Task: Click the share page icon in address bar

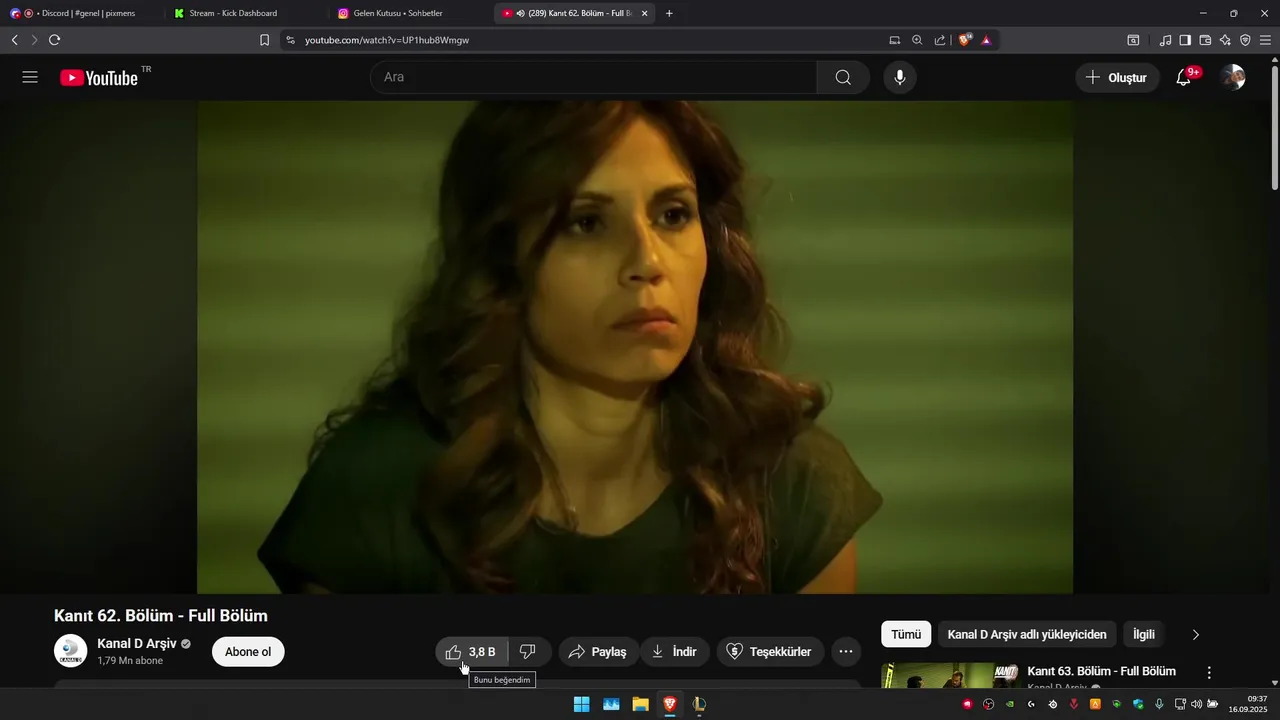Action: tap(940, 40)
